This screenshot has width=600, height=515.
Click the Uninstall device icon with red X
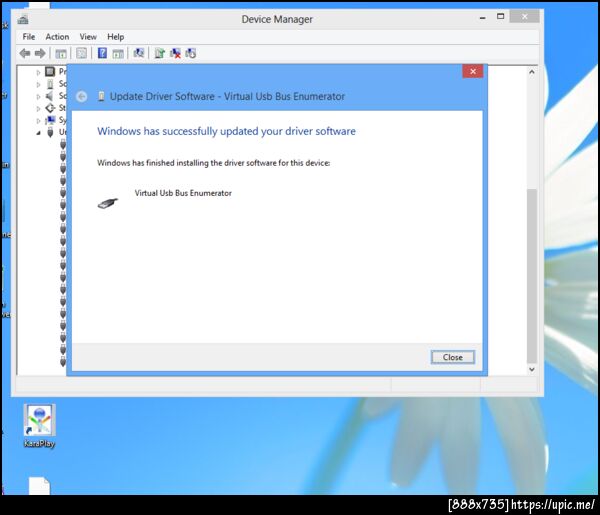(x=175, y=53)
